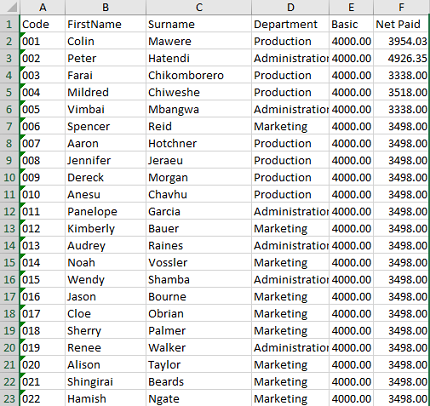Viewport: 430px width, 406px height.
Task: Select cell with surname Hotchner
Action: pos(199,143)
